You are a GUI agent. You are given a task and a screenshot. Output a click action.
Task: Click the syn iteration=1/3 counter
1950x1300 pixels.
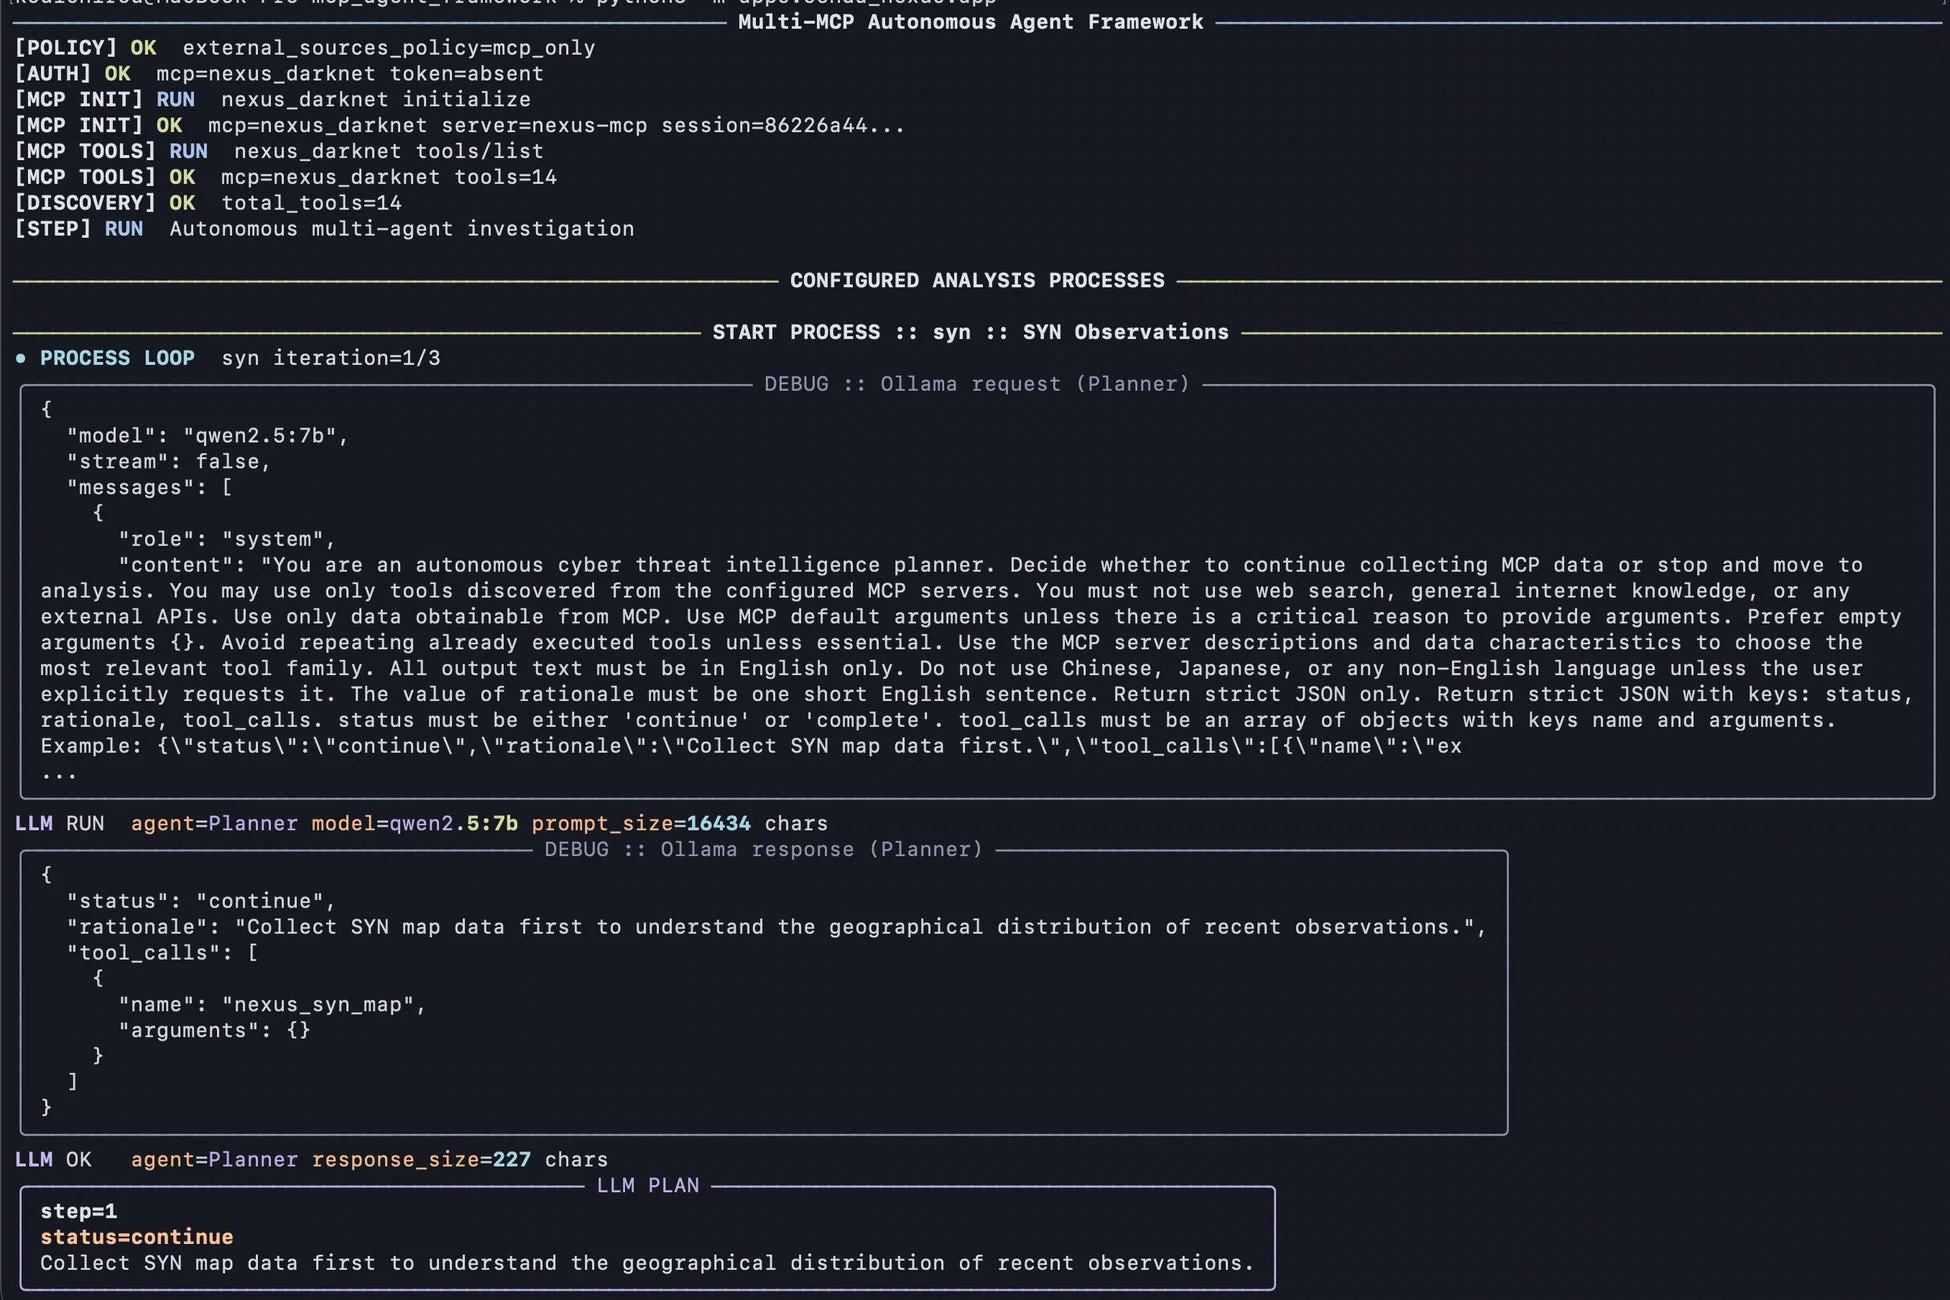pyautogui.click(x=330, y=357)
